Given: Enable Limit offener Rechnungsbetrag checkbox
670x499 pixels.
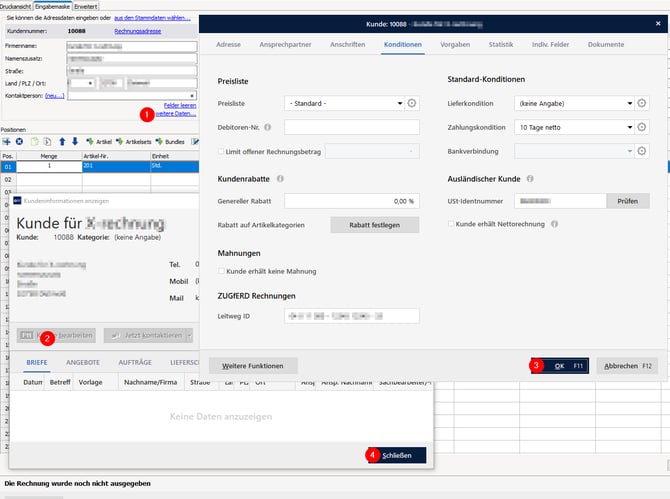Looking at the screenshot, I should point(221,151).
